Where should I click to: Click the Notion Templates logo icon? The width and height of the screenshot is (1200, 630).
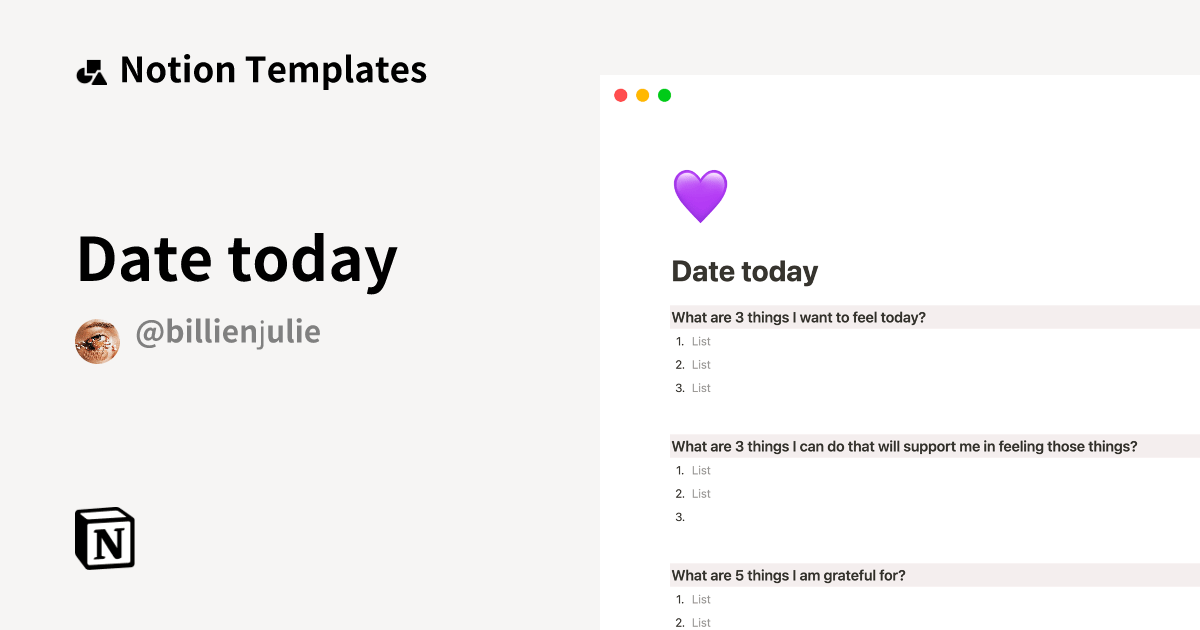[x=93, y=69]
